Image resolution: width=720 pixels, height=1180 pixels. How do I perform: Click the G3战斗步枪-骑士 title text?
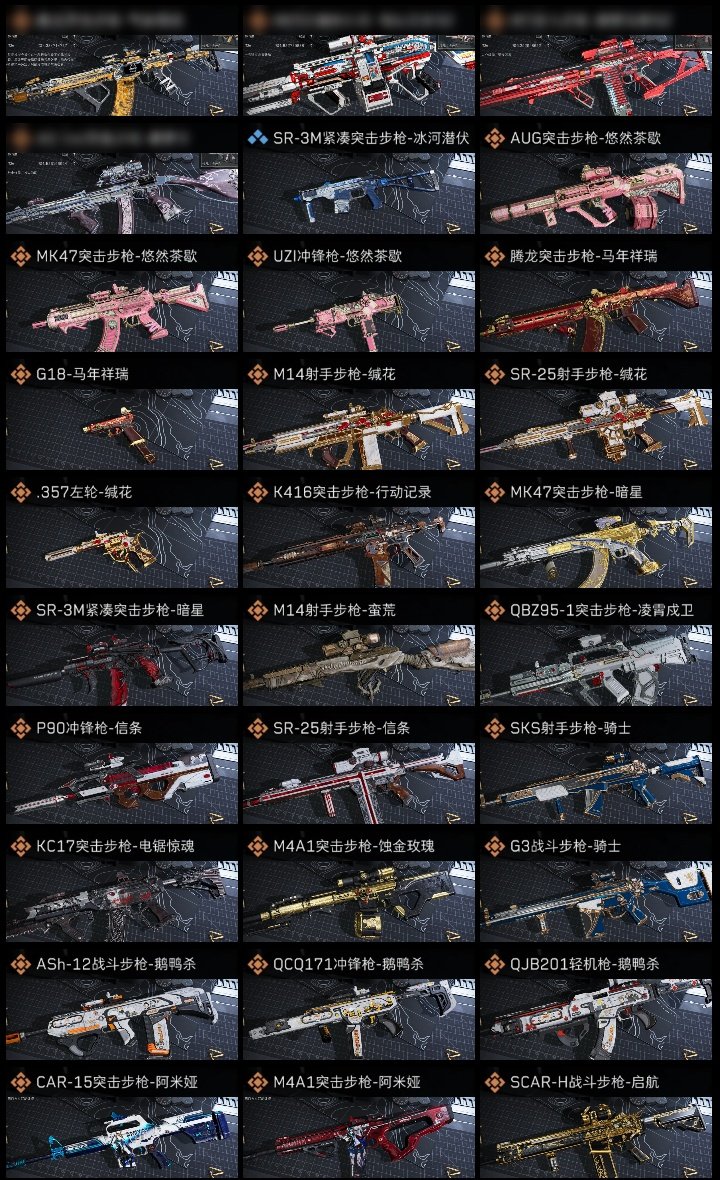(x=565, y=846)
